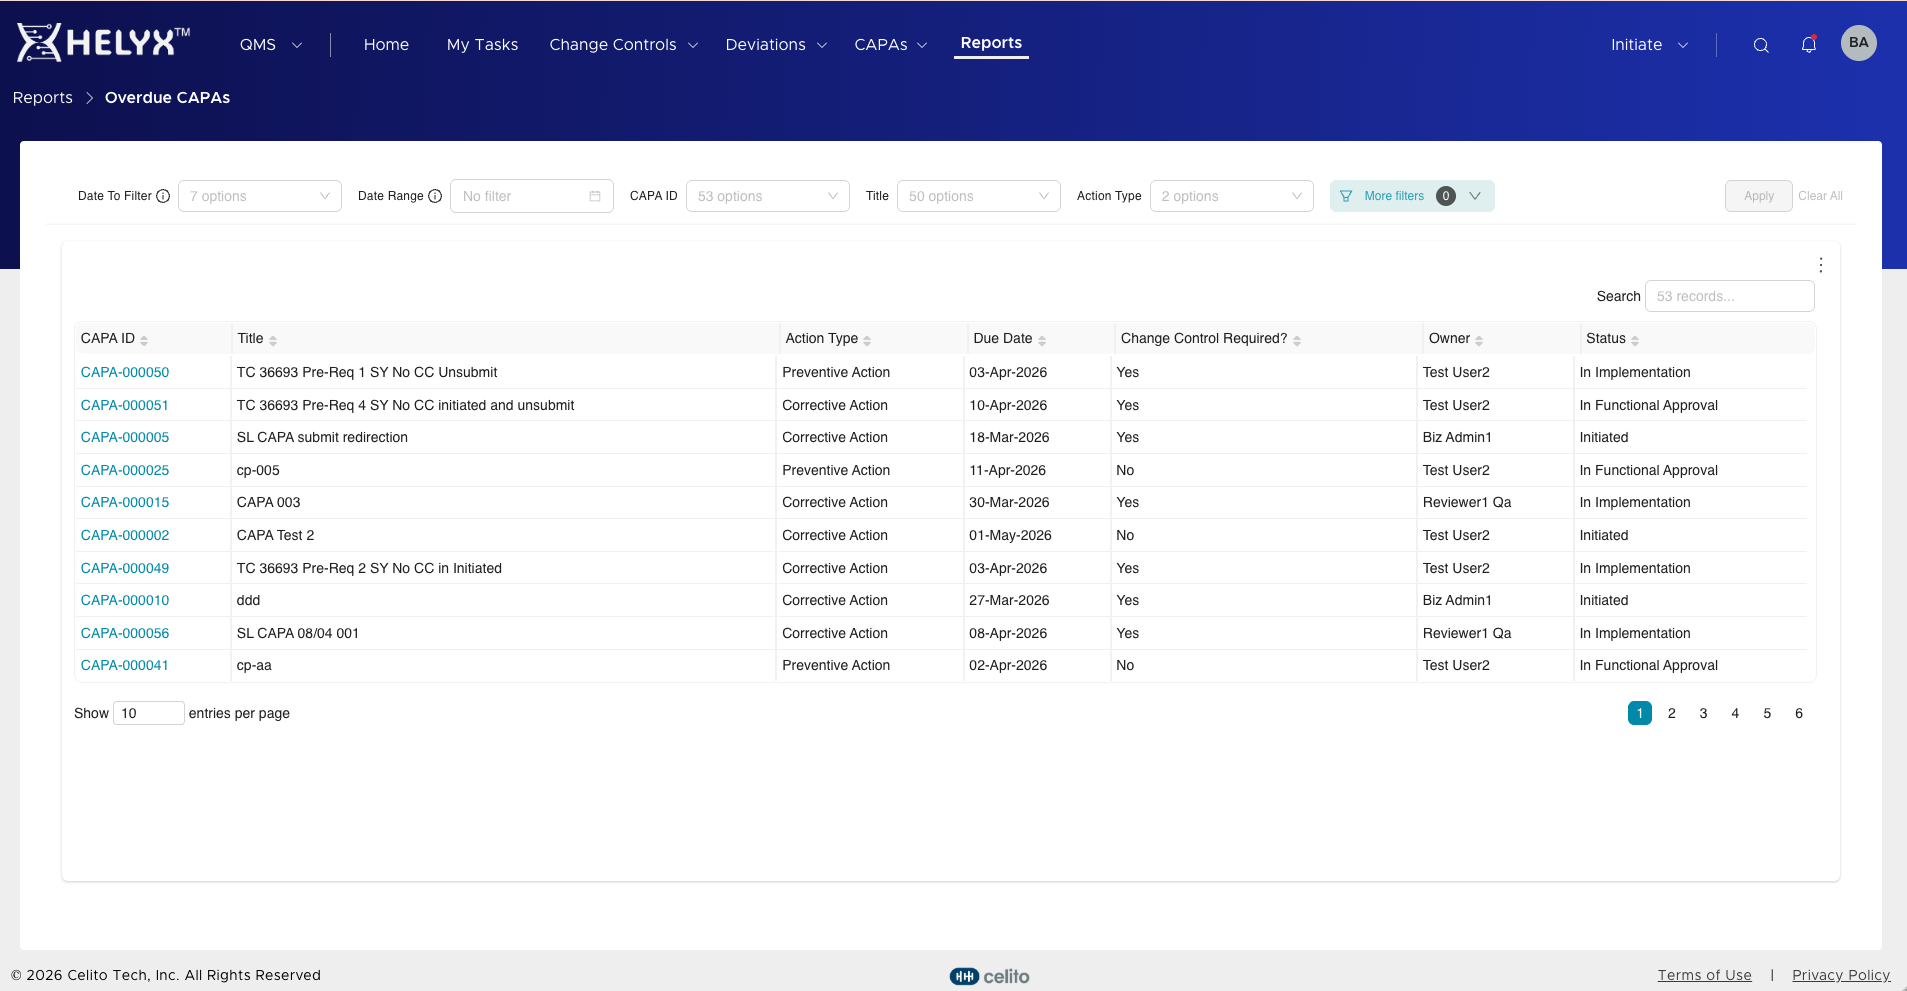The height and width of the screenshot is (991, 1907).
Task: Open the Initiate dropdown
Action: tap(1649, 45)
